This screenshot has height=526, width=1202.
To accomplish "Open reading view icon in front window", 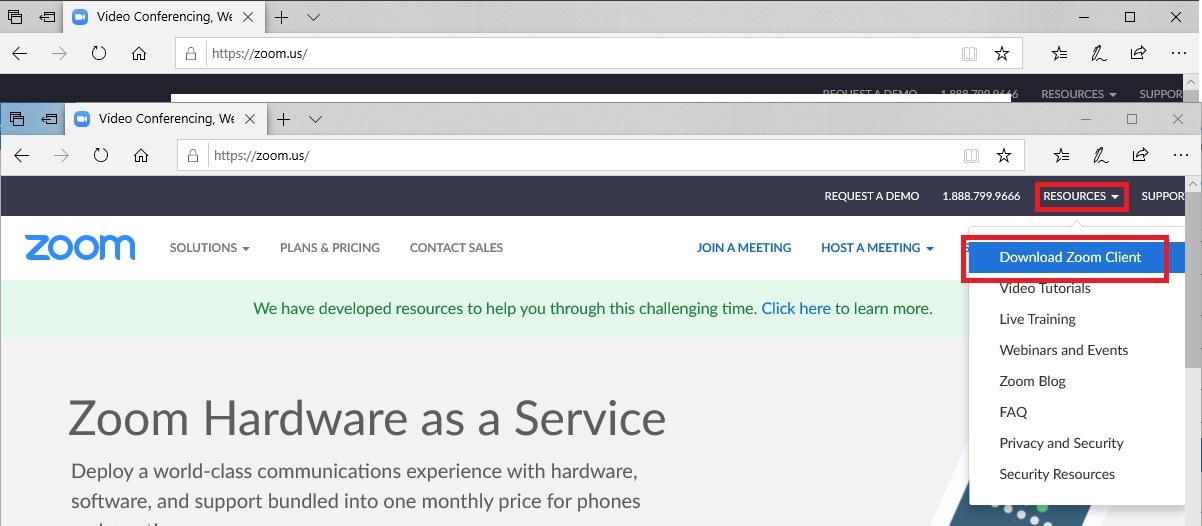I will point(971,155).
